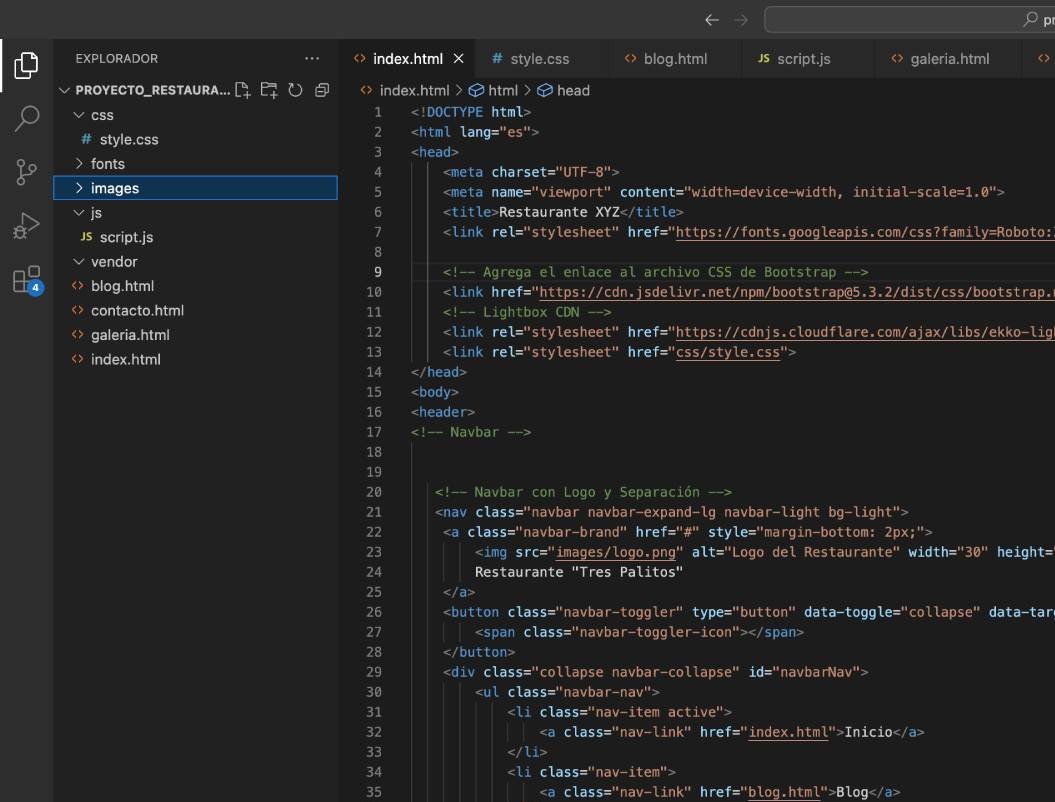Viewport: 1055px width, 802px height.
Task: Click the New File icon in Explorer
Action: click(x=241, y=89)
